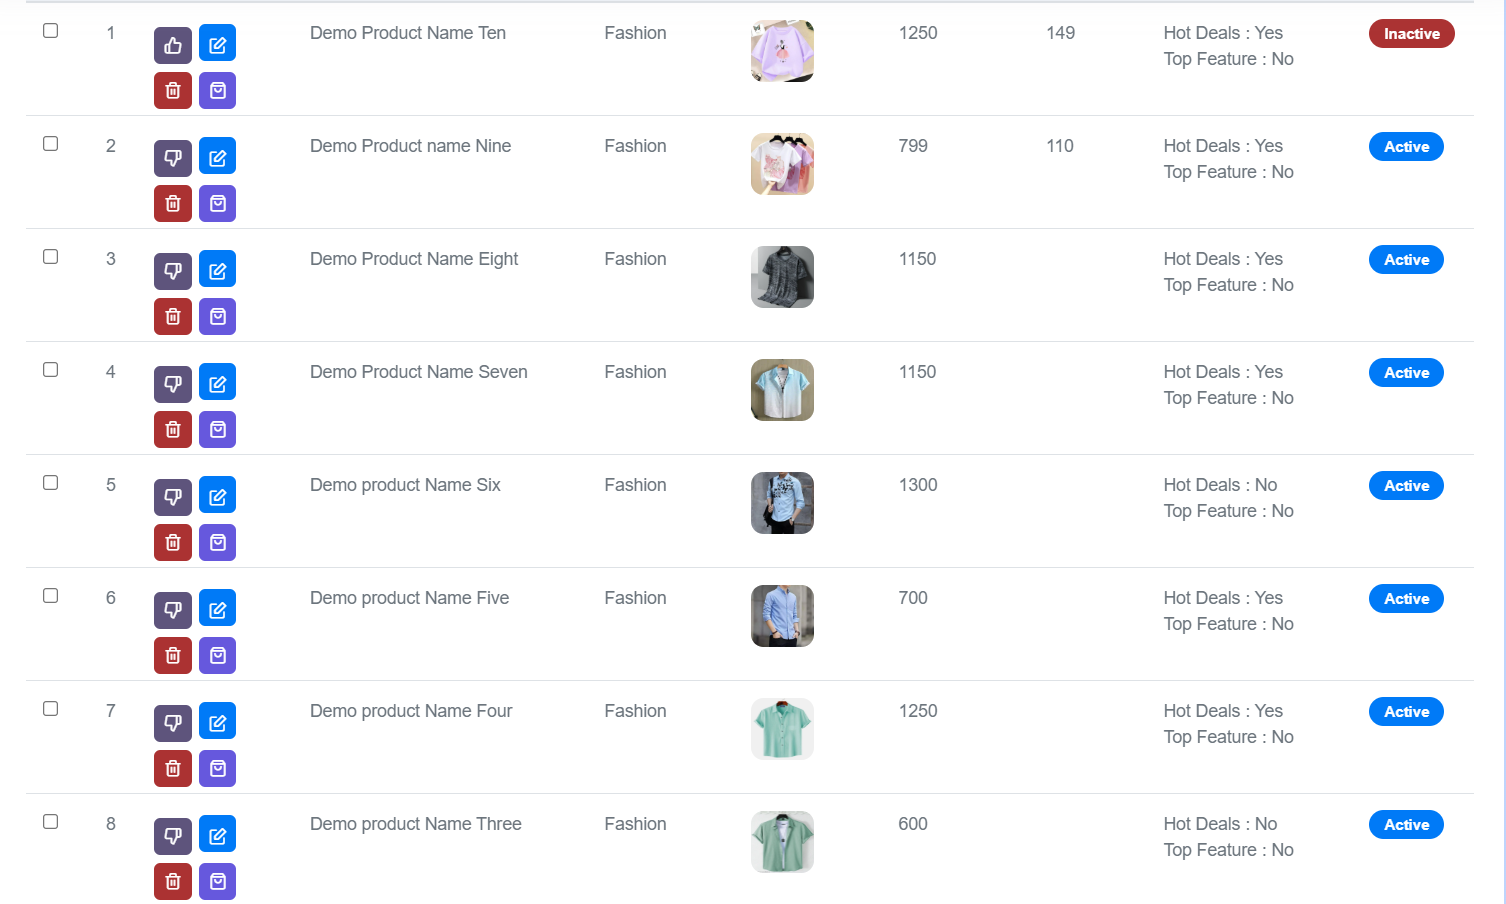Delete Demo Product Name Seven
This screenshot has width=1506, height=904.
(173, 430)
